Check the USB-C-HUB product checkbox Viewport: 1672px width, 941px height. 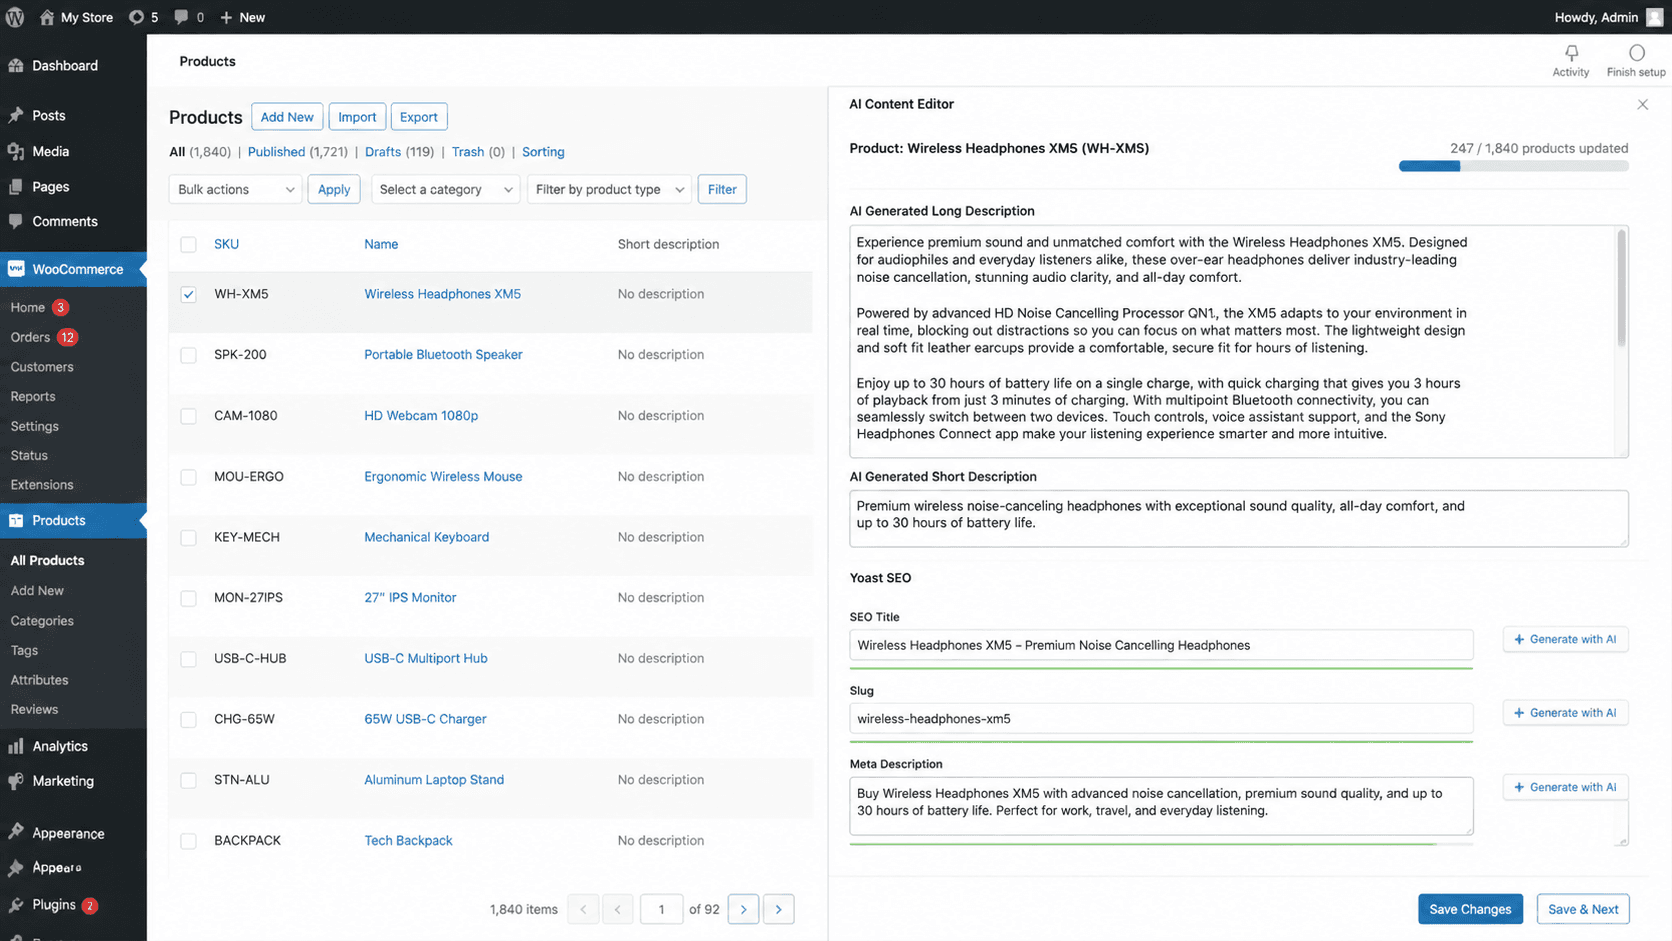188,659
